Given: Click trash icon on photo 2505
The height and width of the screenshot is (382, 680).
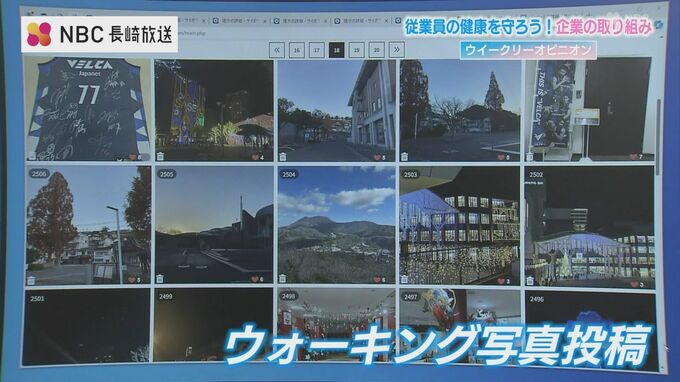Looking at the screenshot, I should 160,278.
